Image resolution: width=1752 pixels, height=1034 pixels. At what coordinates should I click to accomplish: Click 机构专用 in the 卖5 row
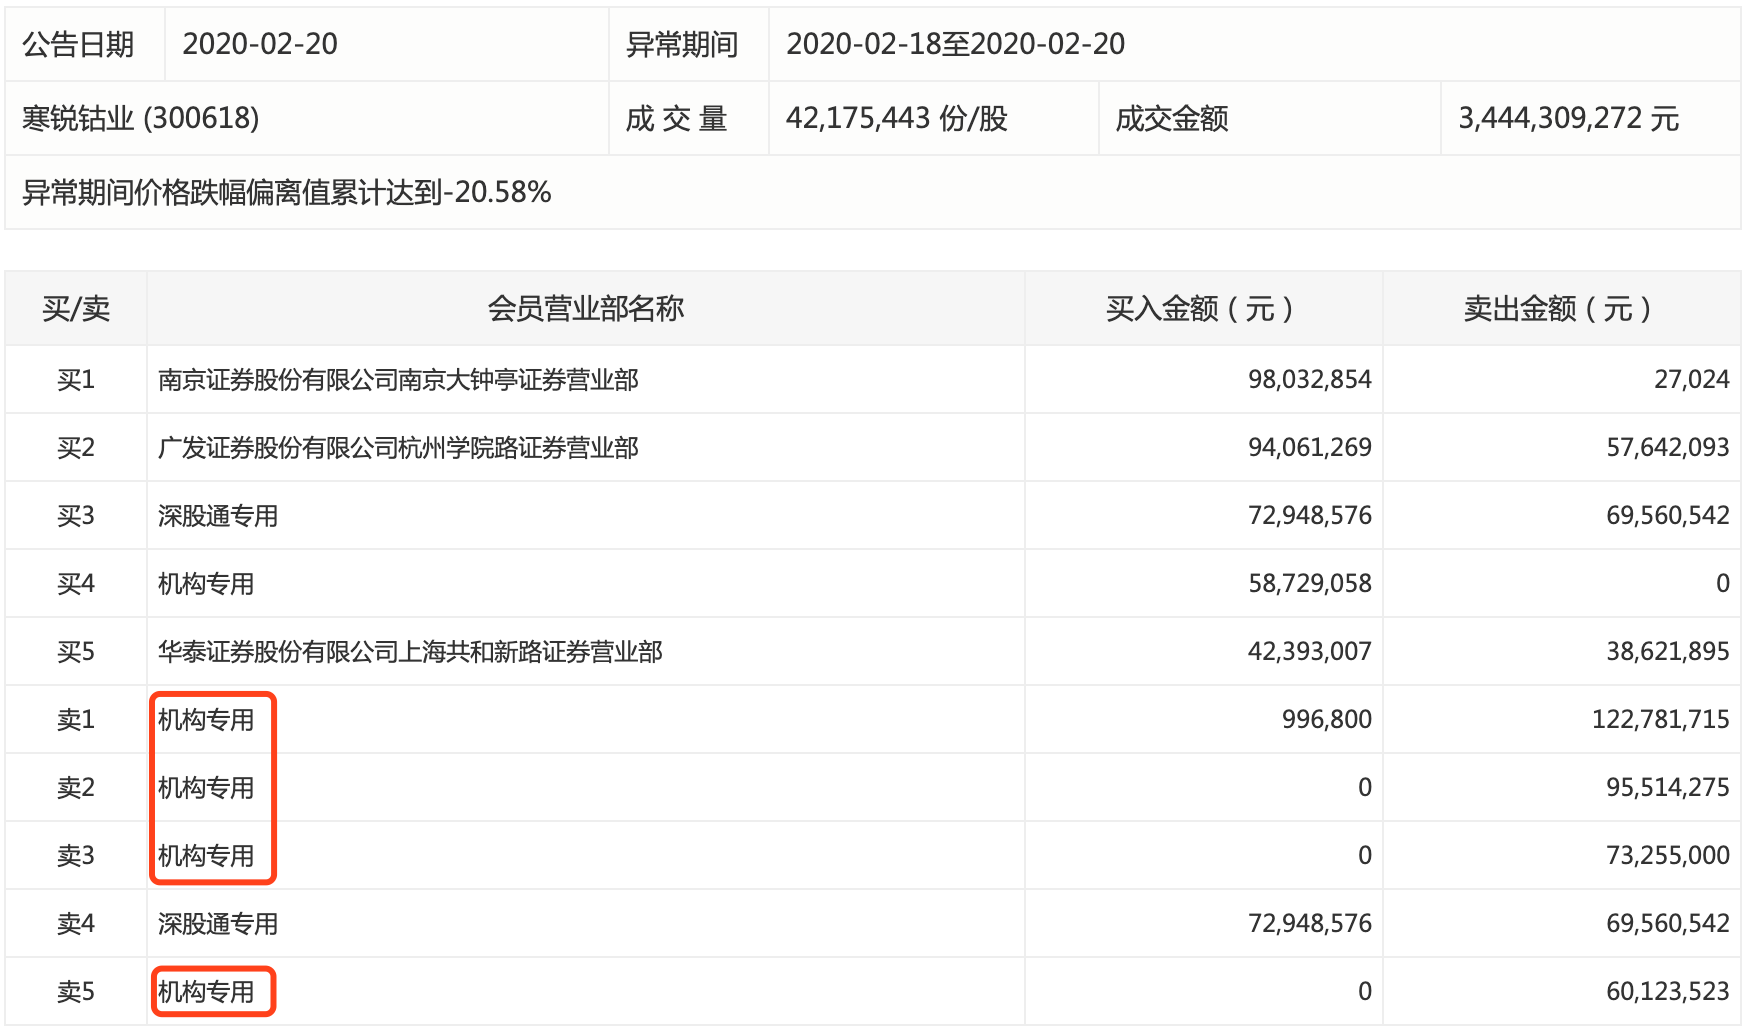tap(206, 991)
